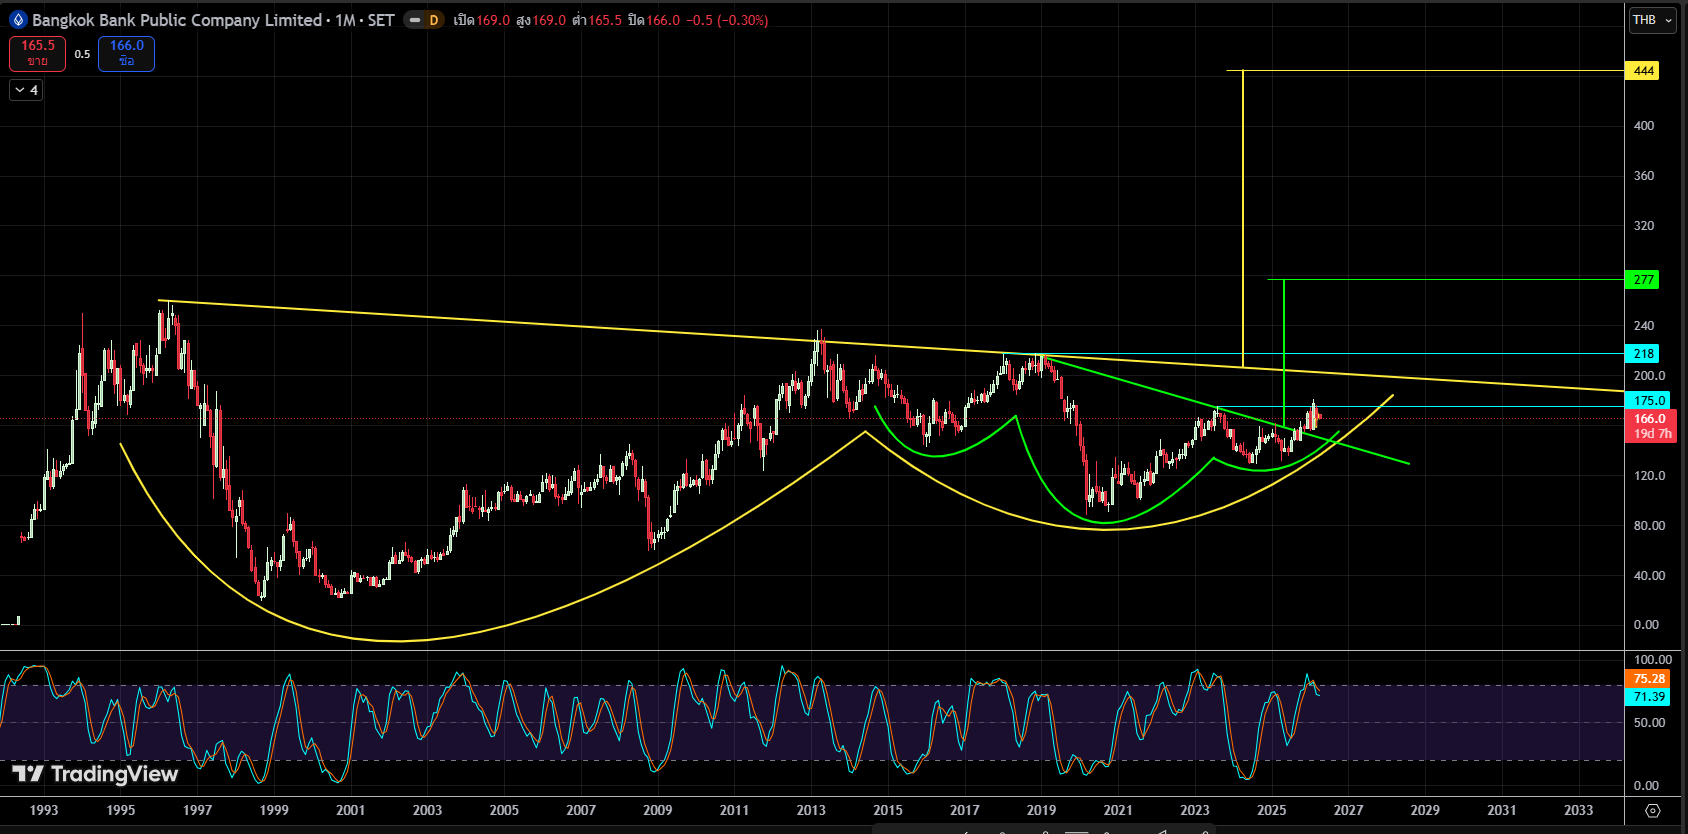Click the 1993 label on the time axis

(x=44, y=810)
